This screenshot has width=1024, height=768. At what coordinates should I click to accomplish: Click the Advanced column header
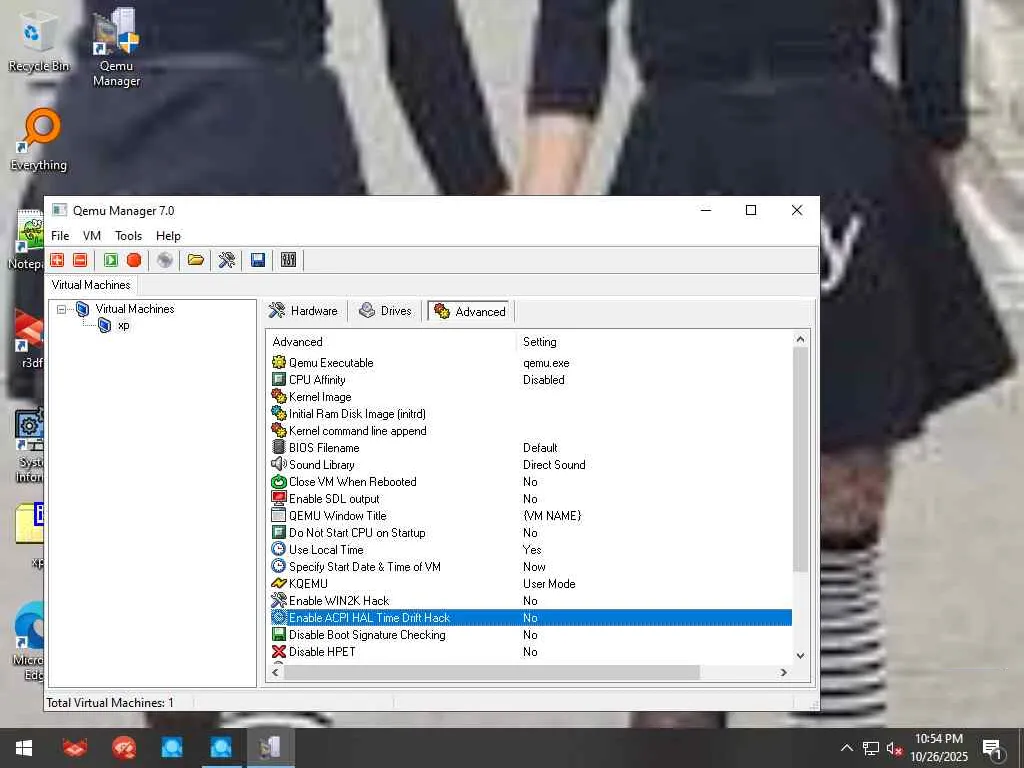tap(392, 342)
